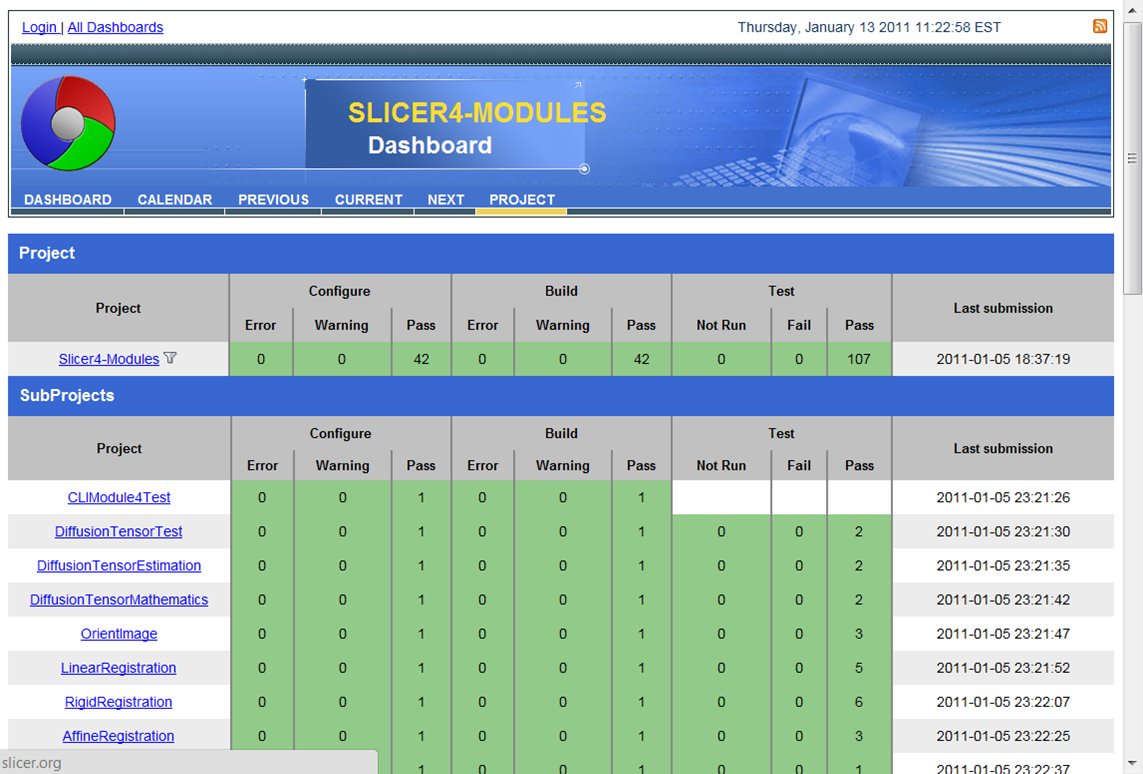Open the CALENDAR tab
Screen dimensions: 1143x774
pyautogui.click(x=174, y=199)
